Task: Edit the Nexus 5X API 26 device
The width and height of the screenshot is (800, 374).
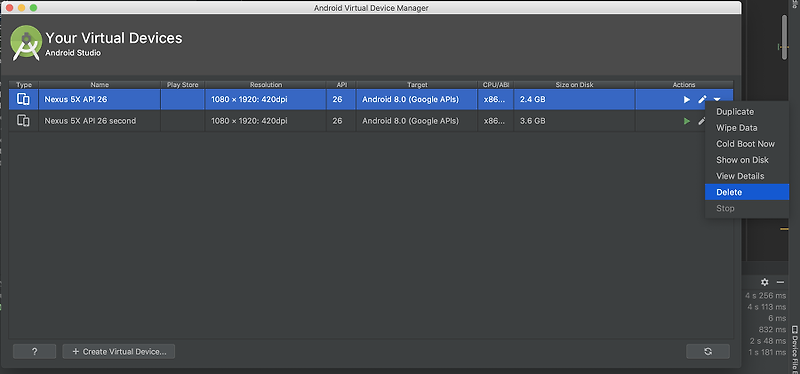Action: coord(702,99)
